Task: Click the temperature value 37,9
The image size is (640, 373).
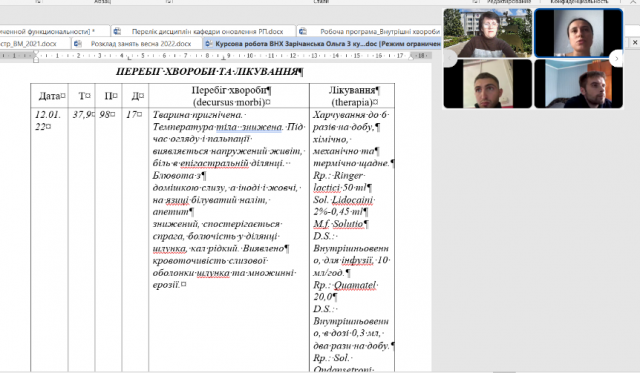Action: [x=83, y=115]
